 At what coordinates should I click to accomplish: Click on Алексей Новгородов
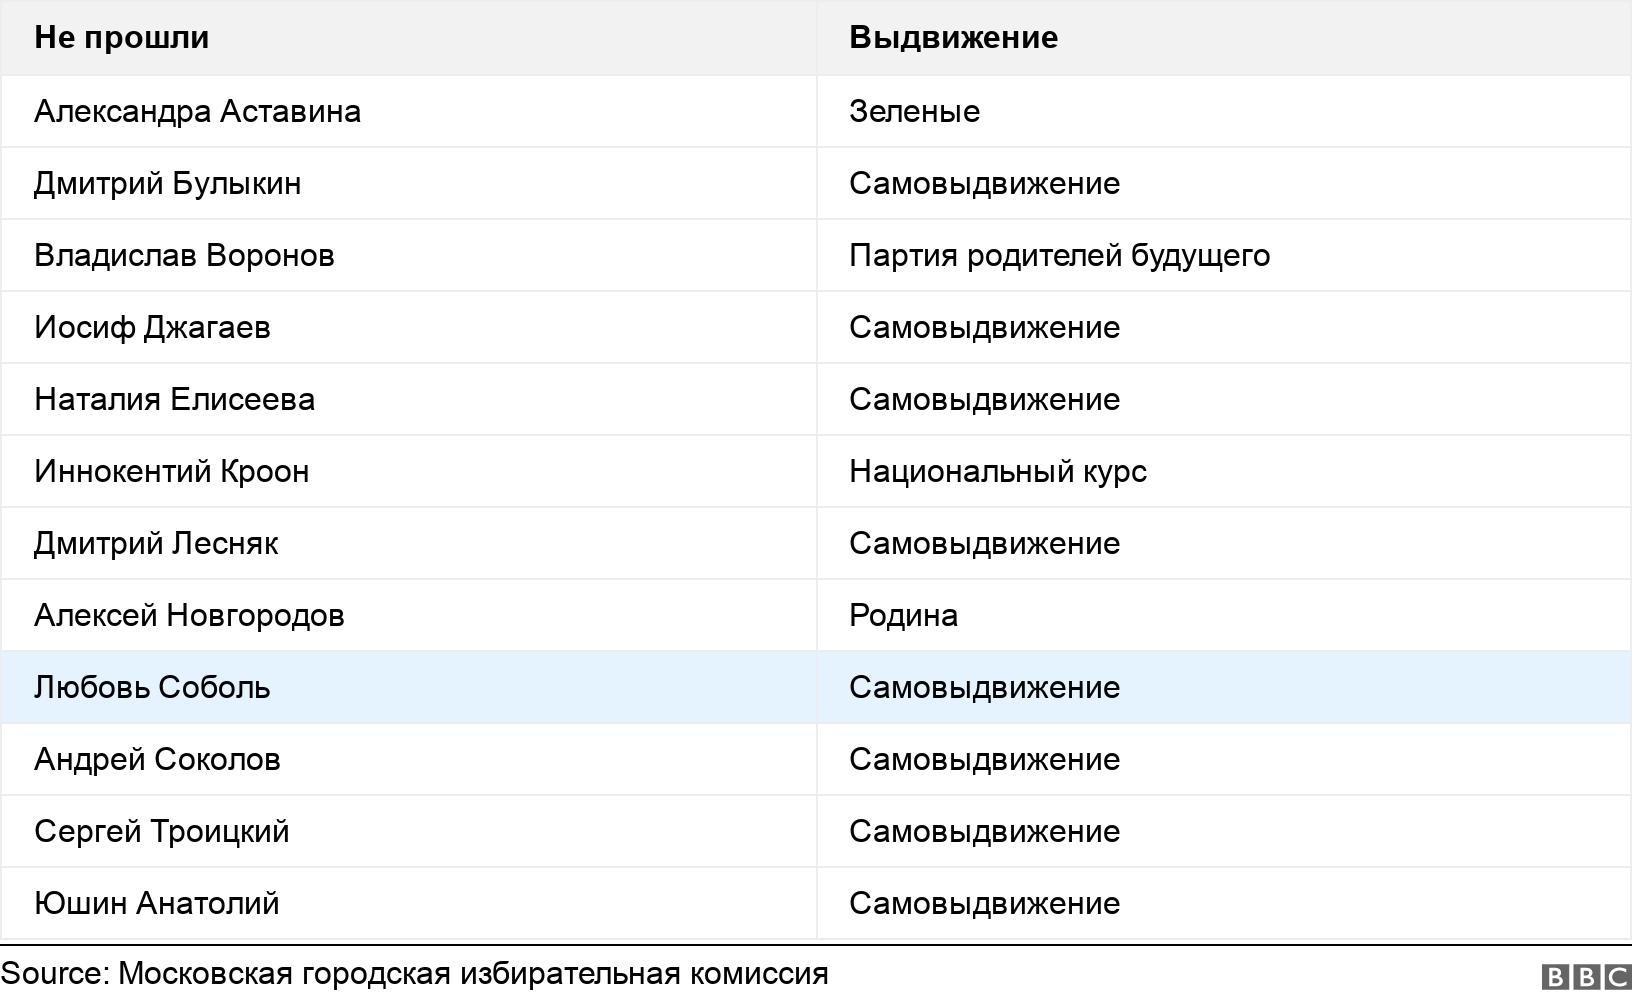click(189, 615)
